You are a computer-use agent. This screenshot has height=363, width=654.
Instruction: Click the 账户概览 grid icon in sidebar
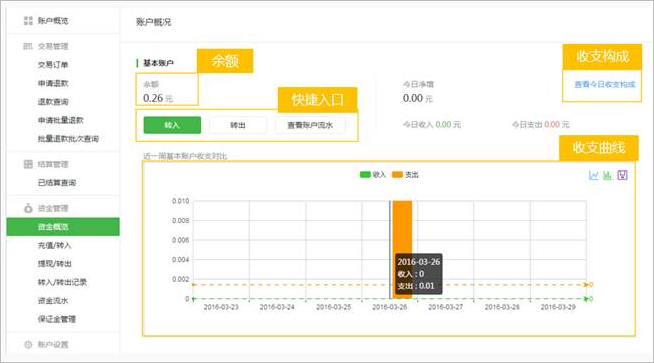tap(28, 20)
